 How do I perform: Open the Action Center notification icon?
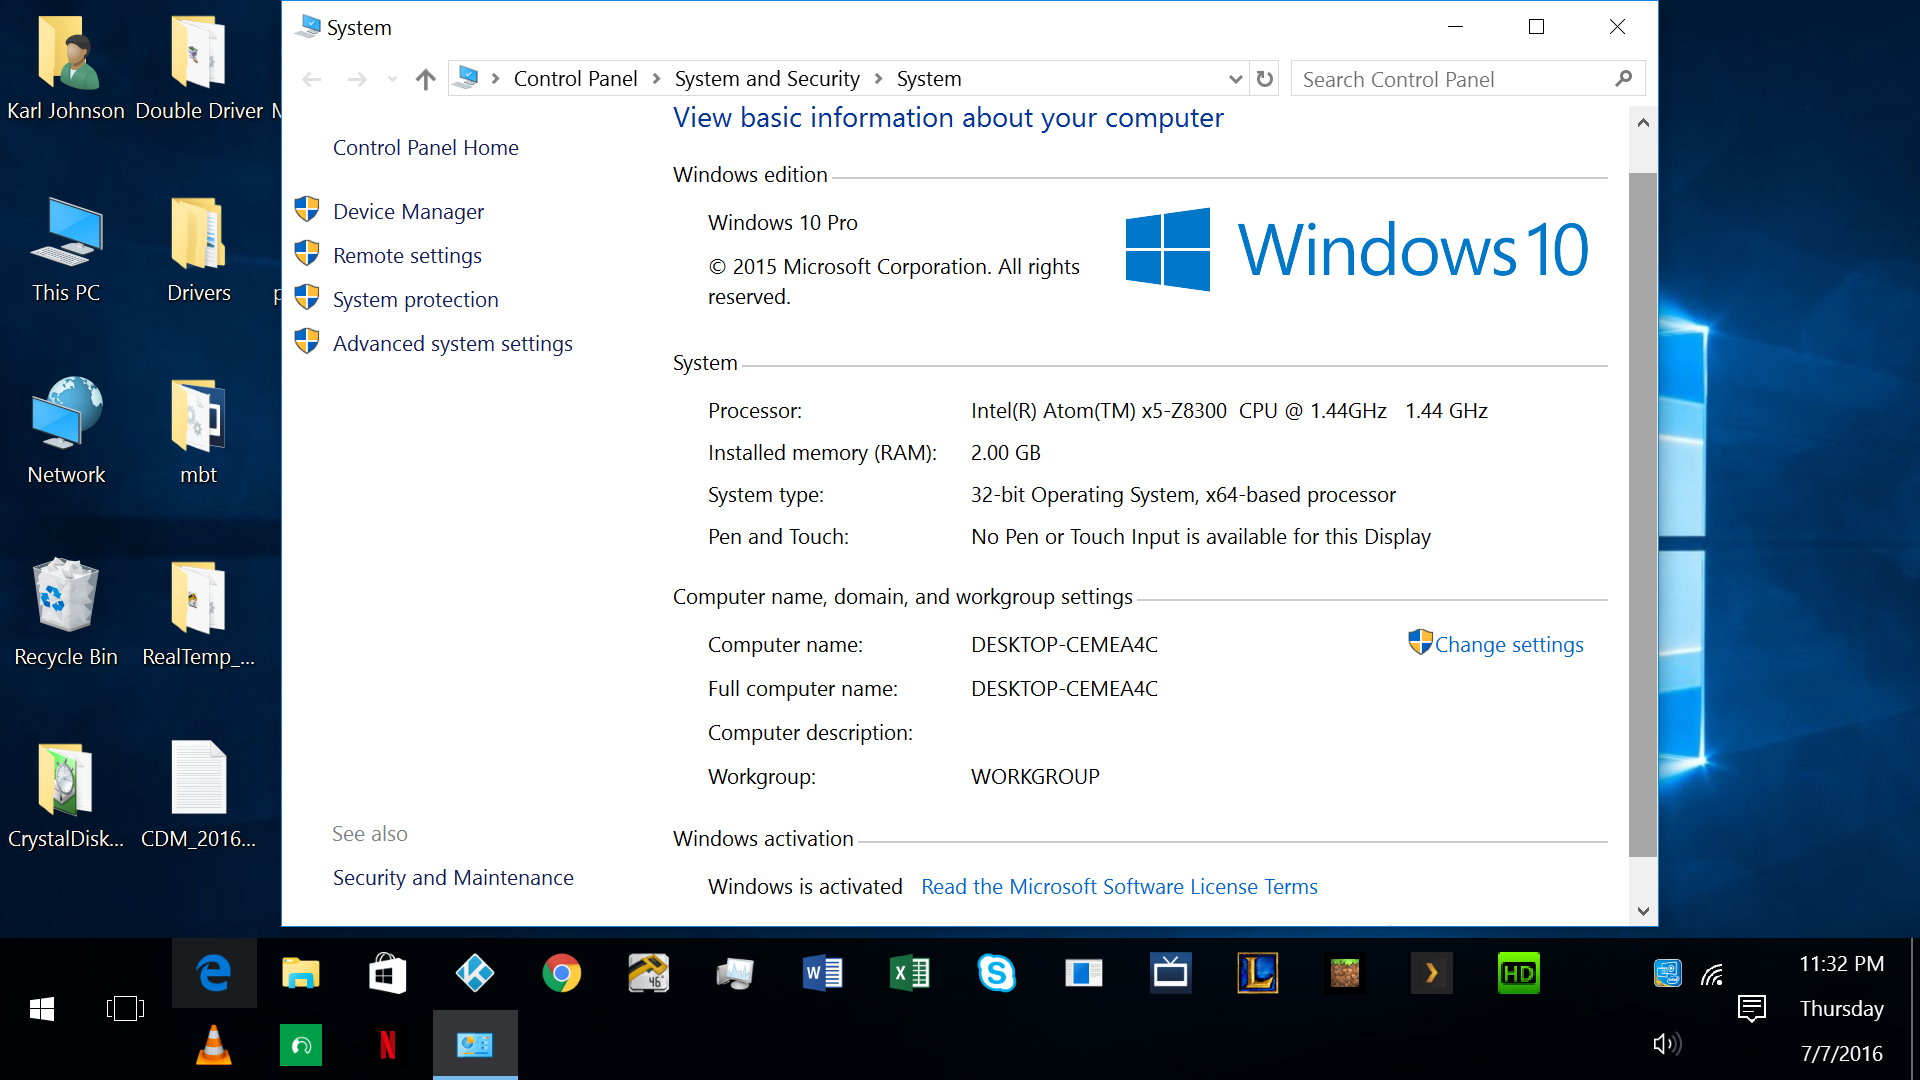point(1752,1008)
